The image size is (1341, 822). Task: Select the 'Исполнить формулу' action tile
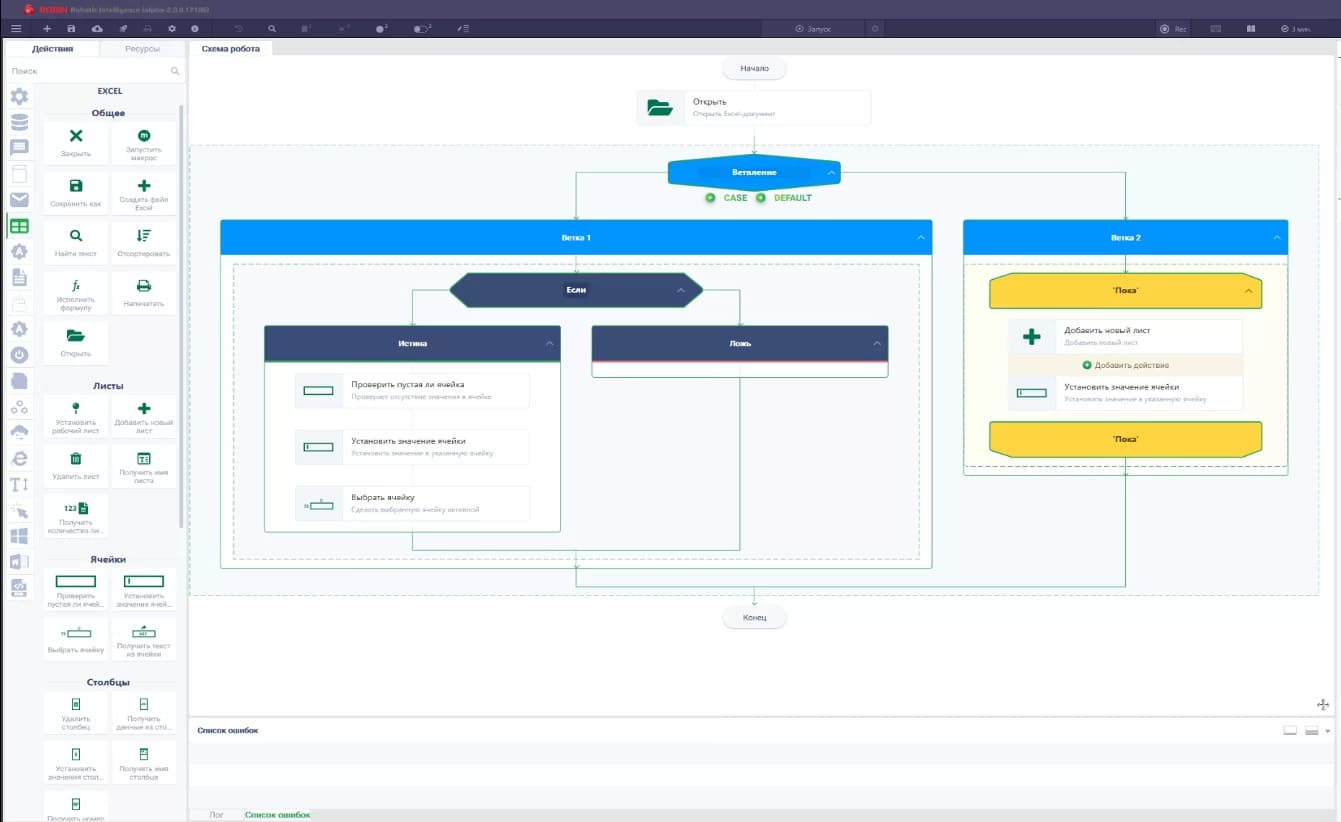[x=76, y=293]
